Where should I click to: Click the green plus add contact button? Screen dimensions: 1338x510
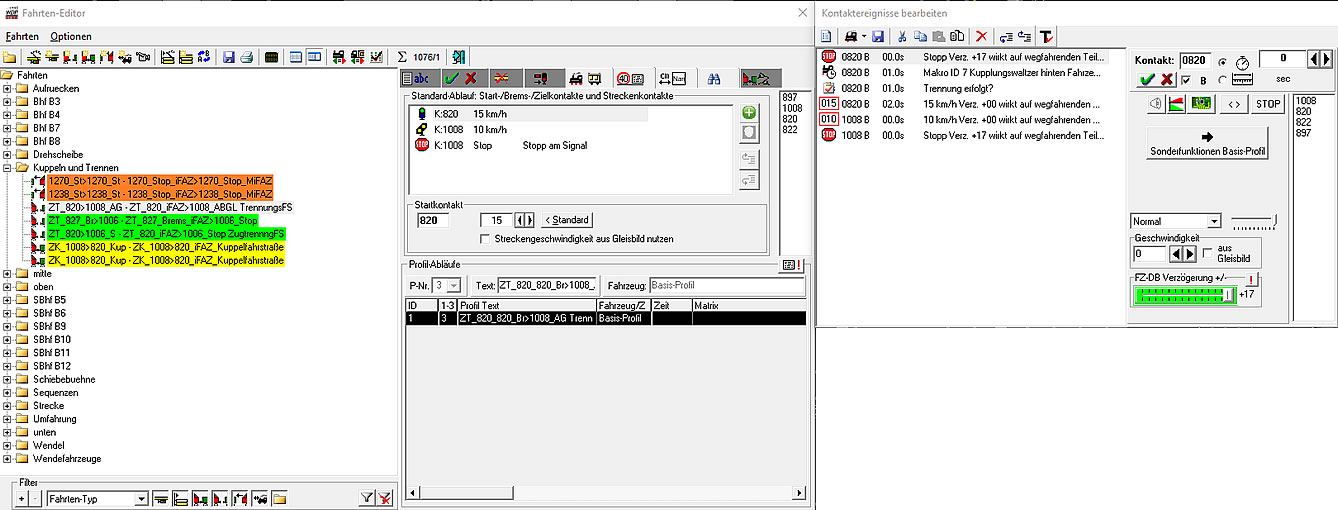coord(749,113)
